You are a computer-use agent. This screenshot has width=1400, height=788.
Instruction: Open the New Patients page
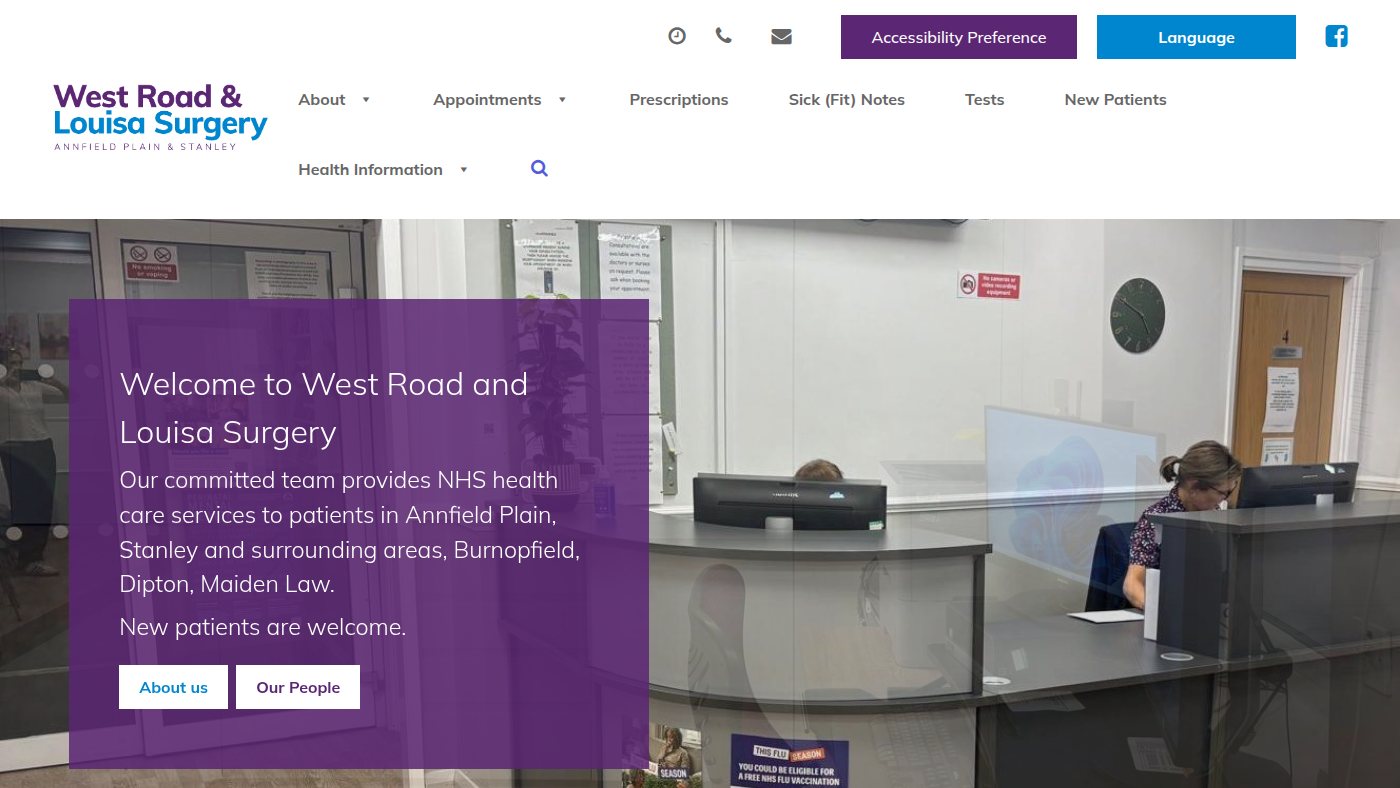point(1116,100)
